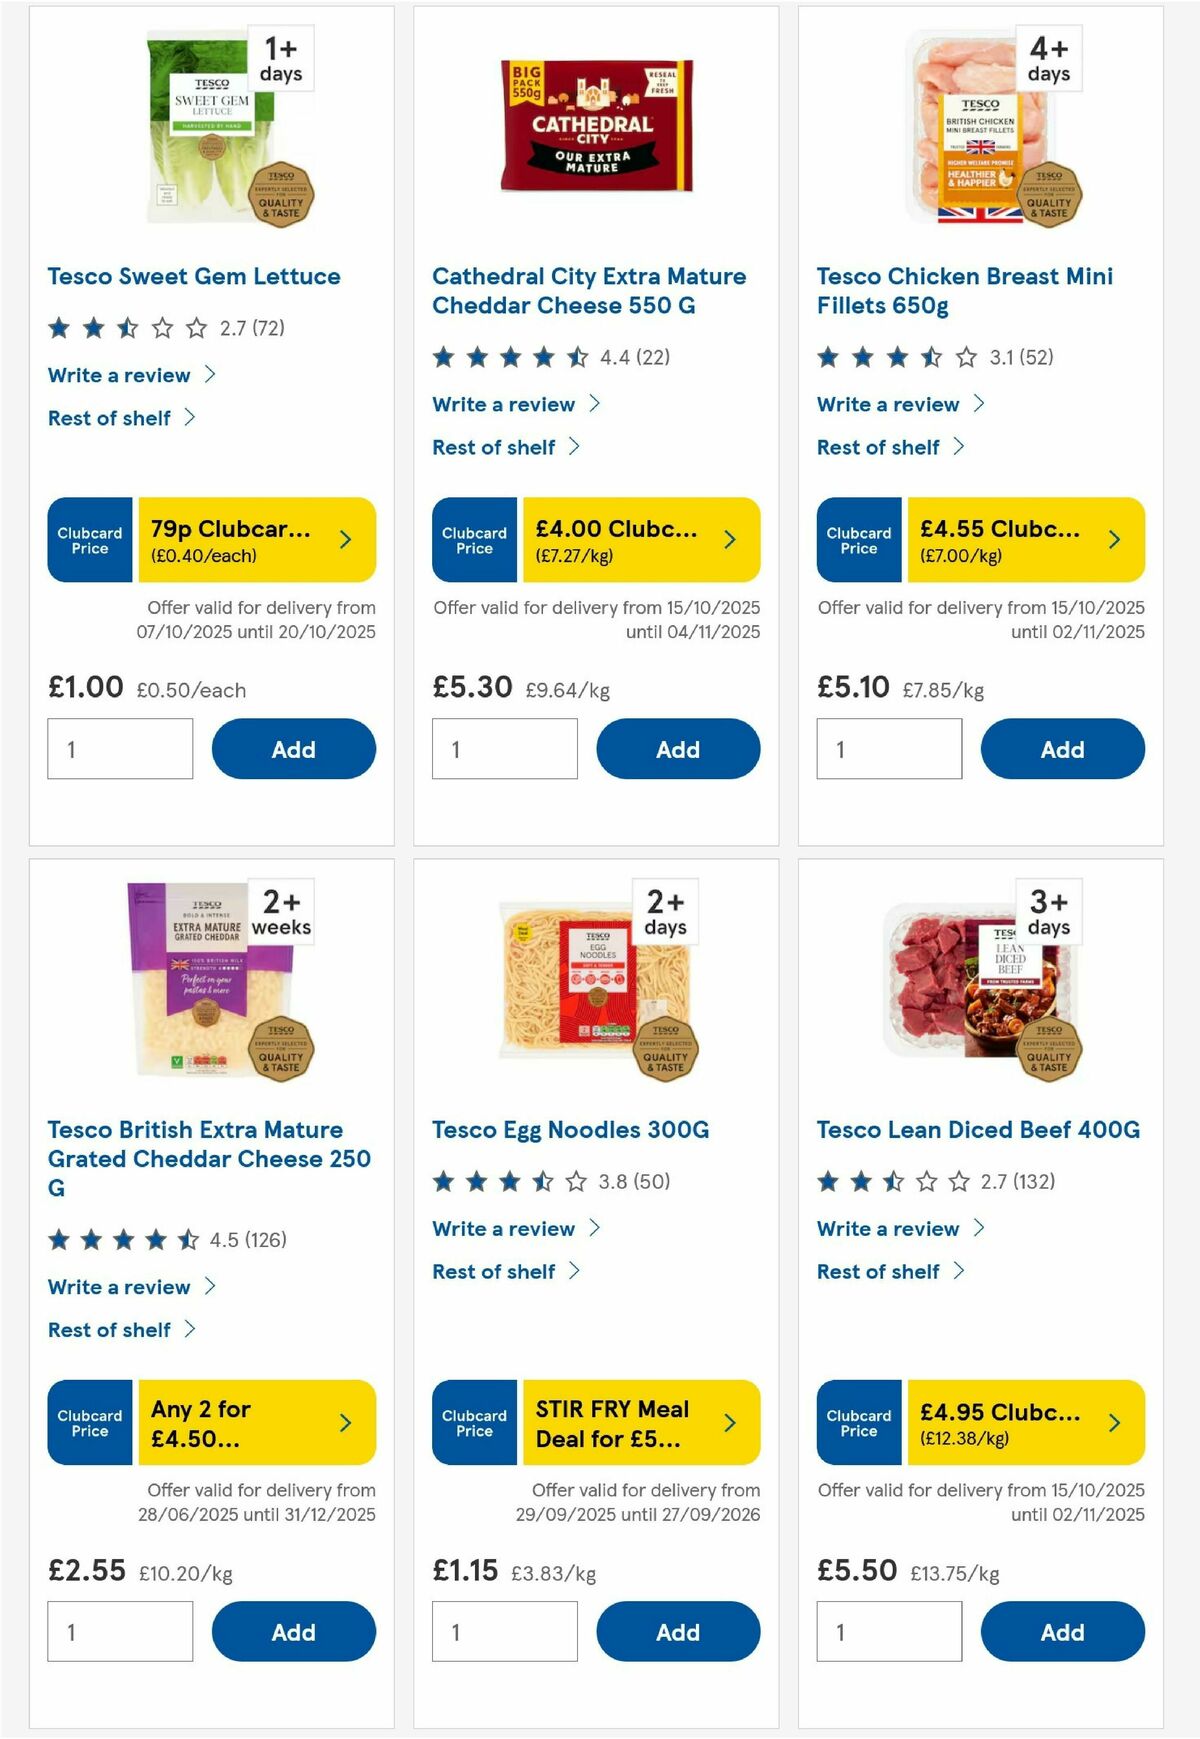Click the Clubcard Price badge on Egg Noodles
The width and height of the screenshot is (1200, 1739).
point(473,1423)
